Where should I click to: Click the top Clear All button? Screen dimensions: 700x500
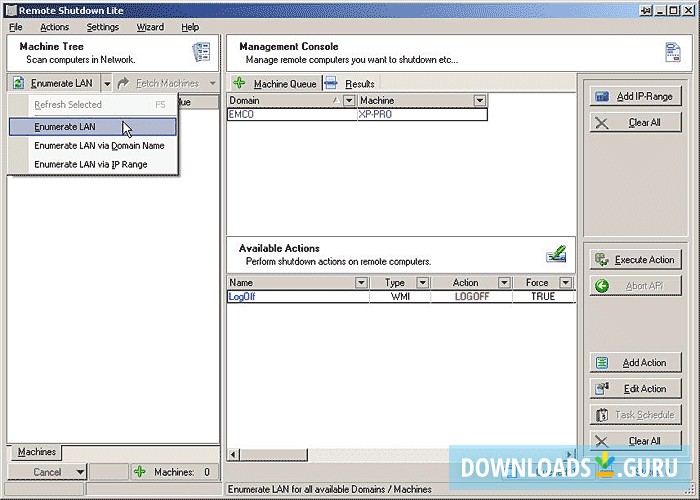(x=636, y=122)
